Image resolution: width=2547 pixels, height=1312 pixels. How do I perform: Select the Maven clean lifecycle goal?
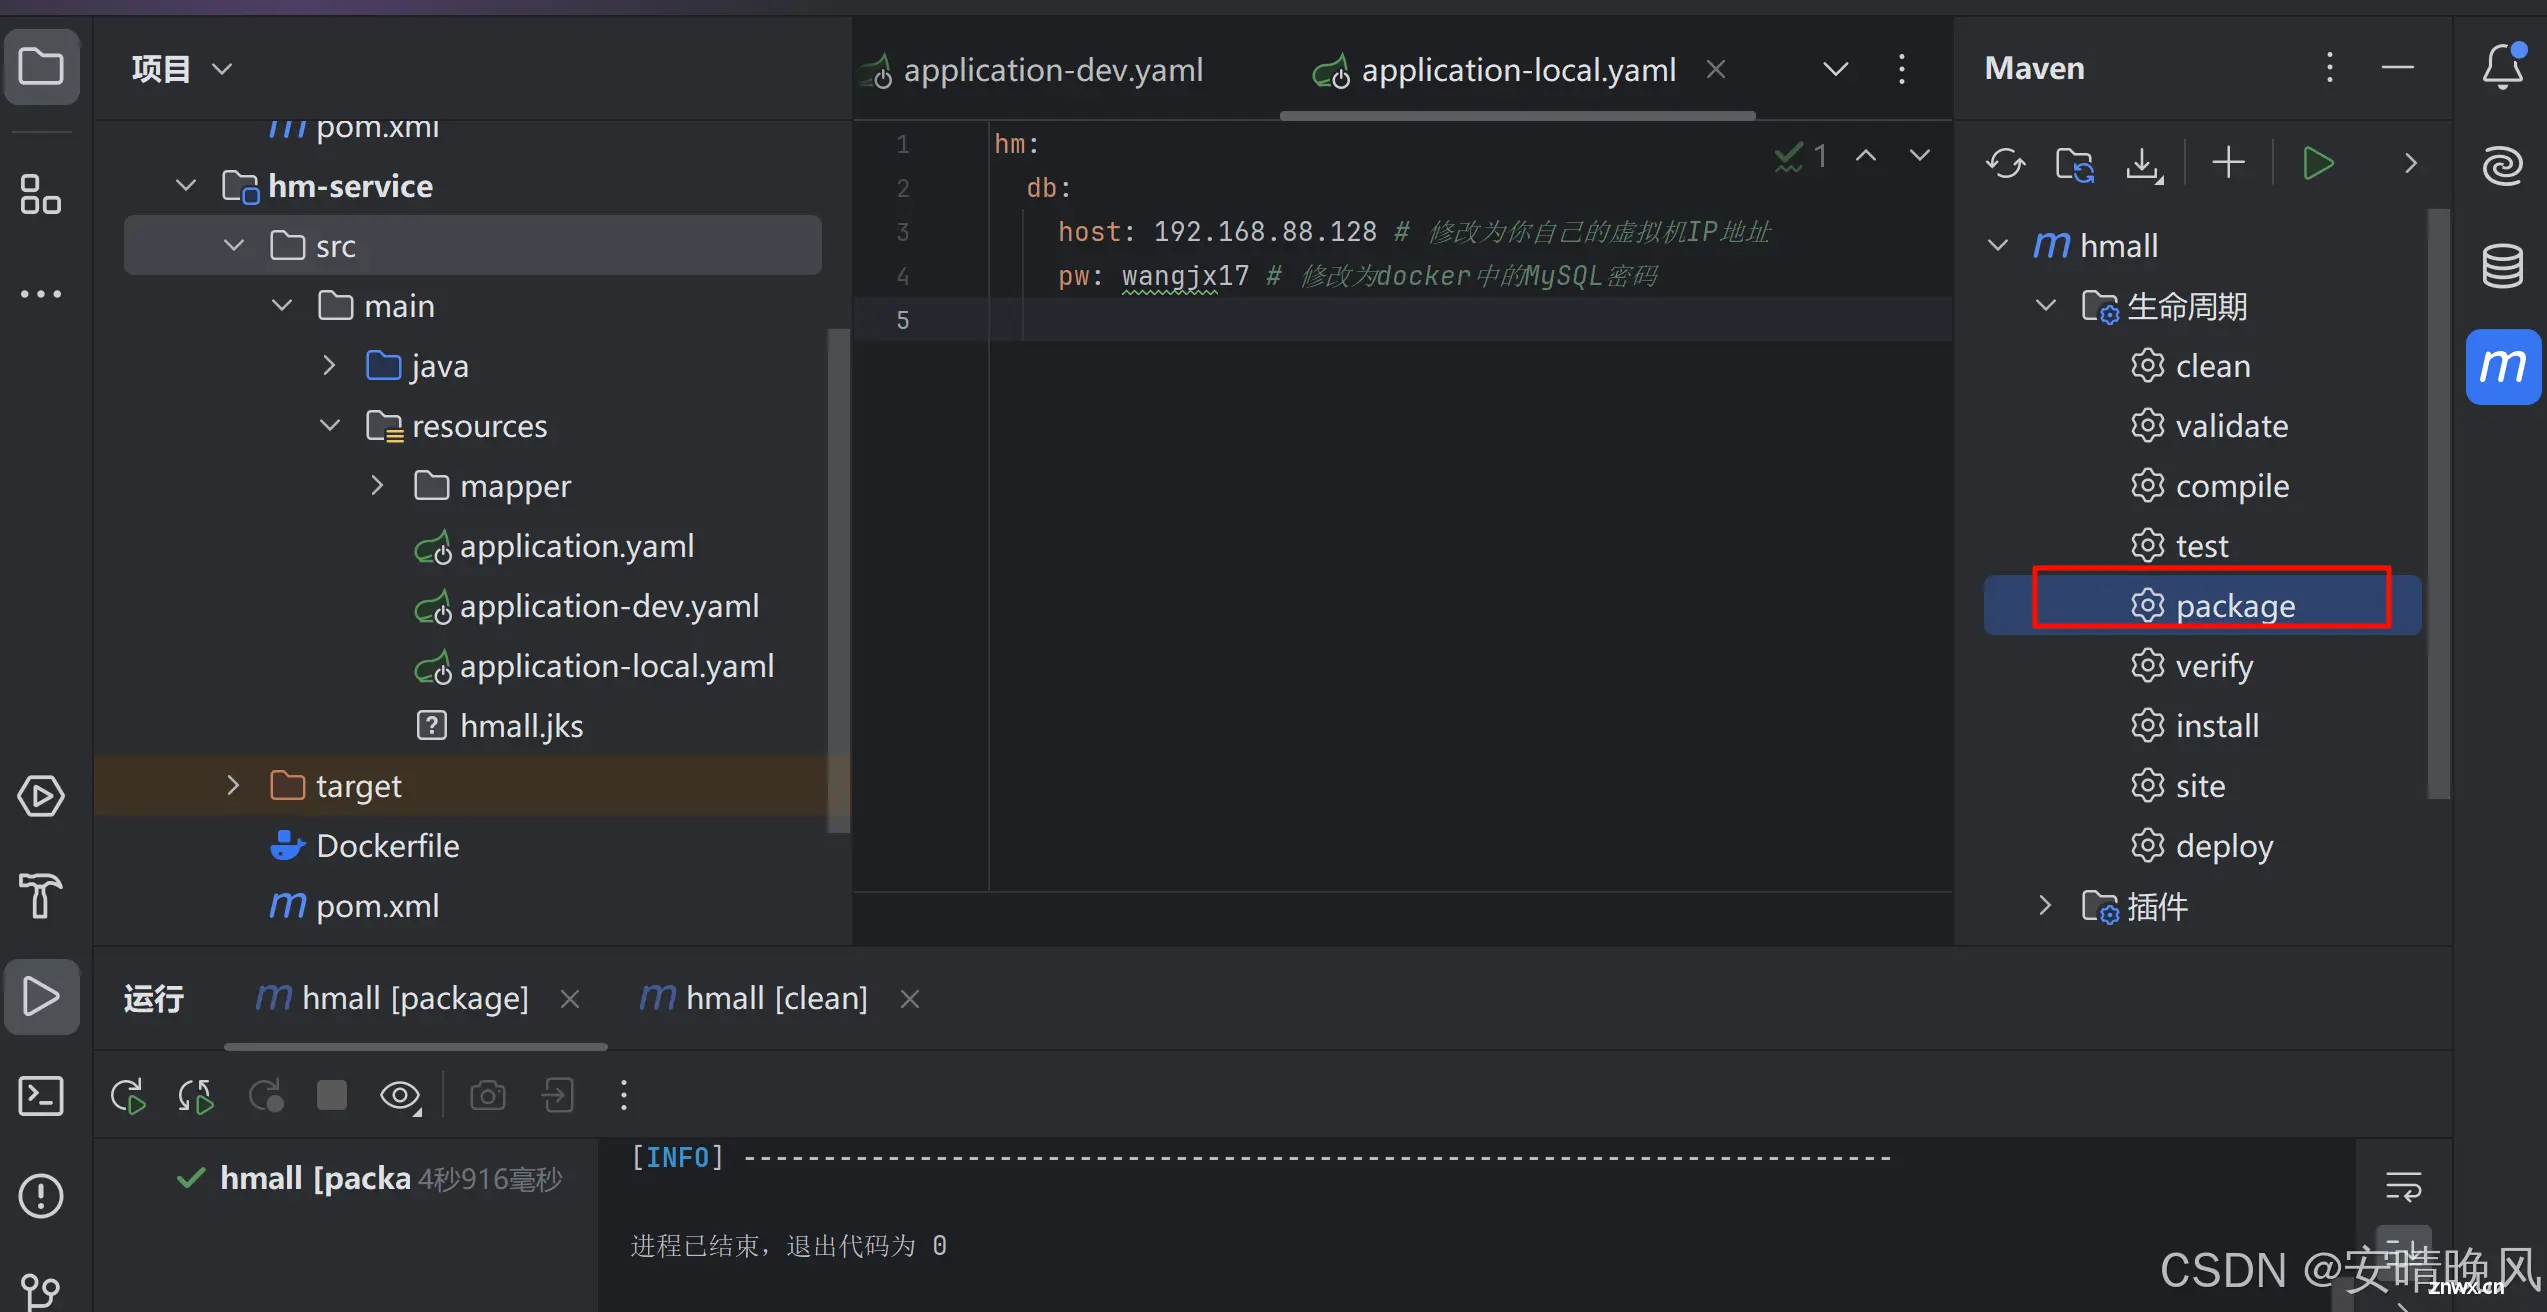tap(2190, 365)
